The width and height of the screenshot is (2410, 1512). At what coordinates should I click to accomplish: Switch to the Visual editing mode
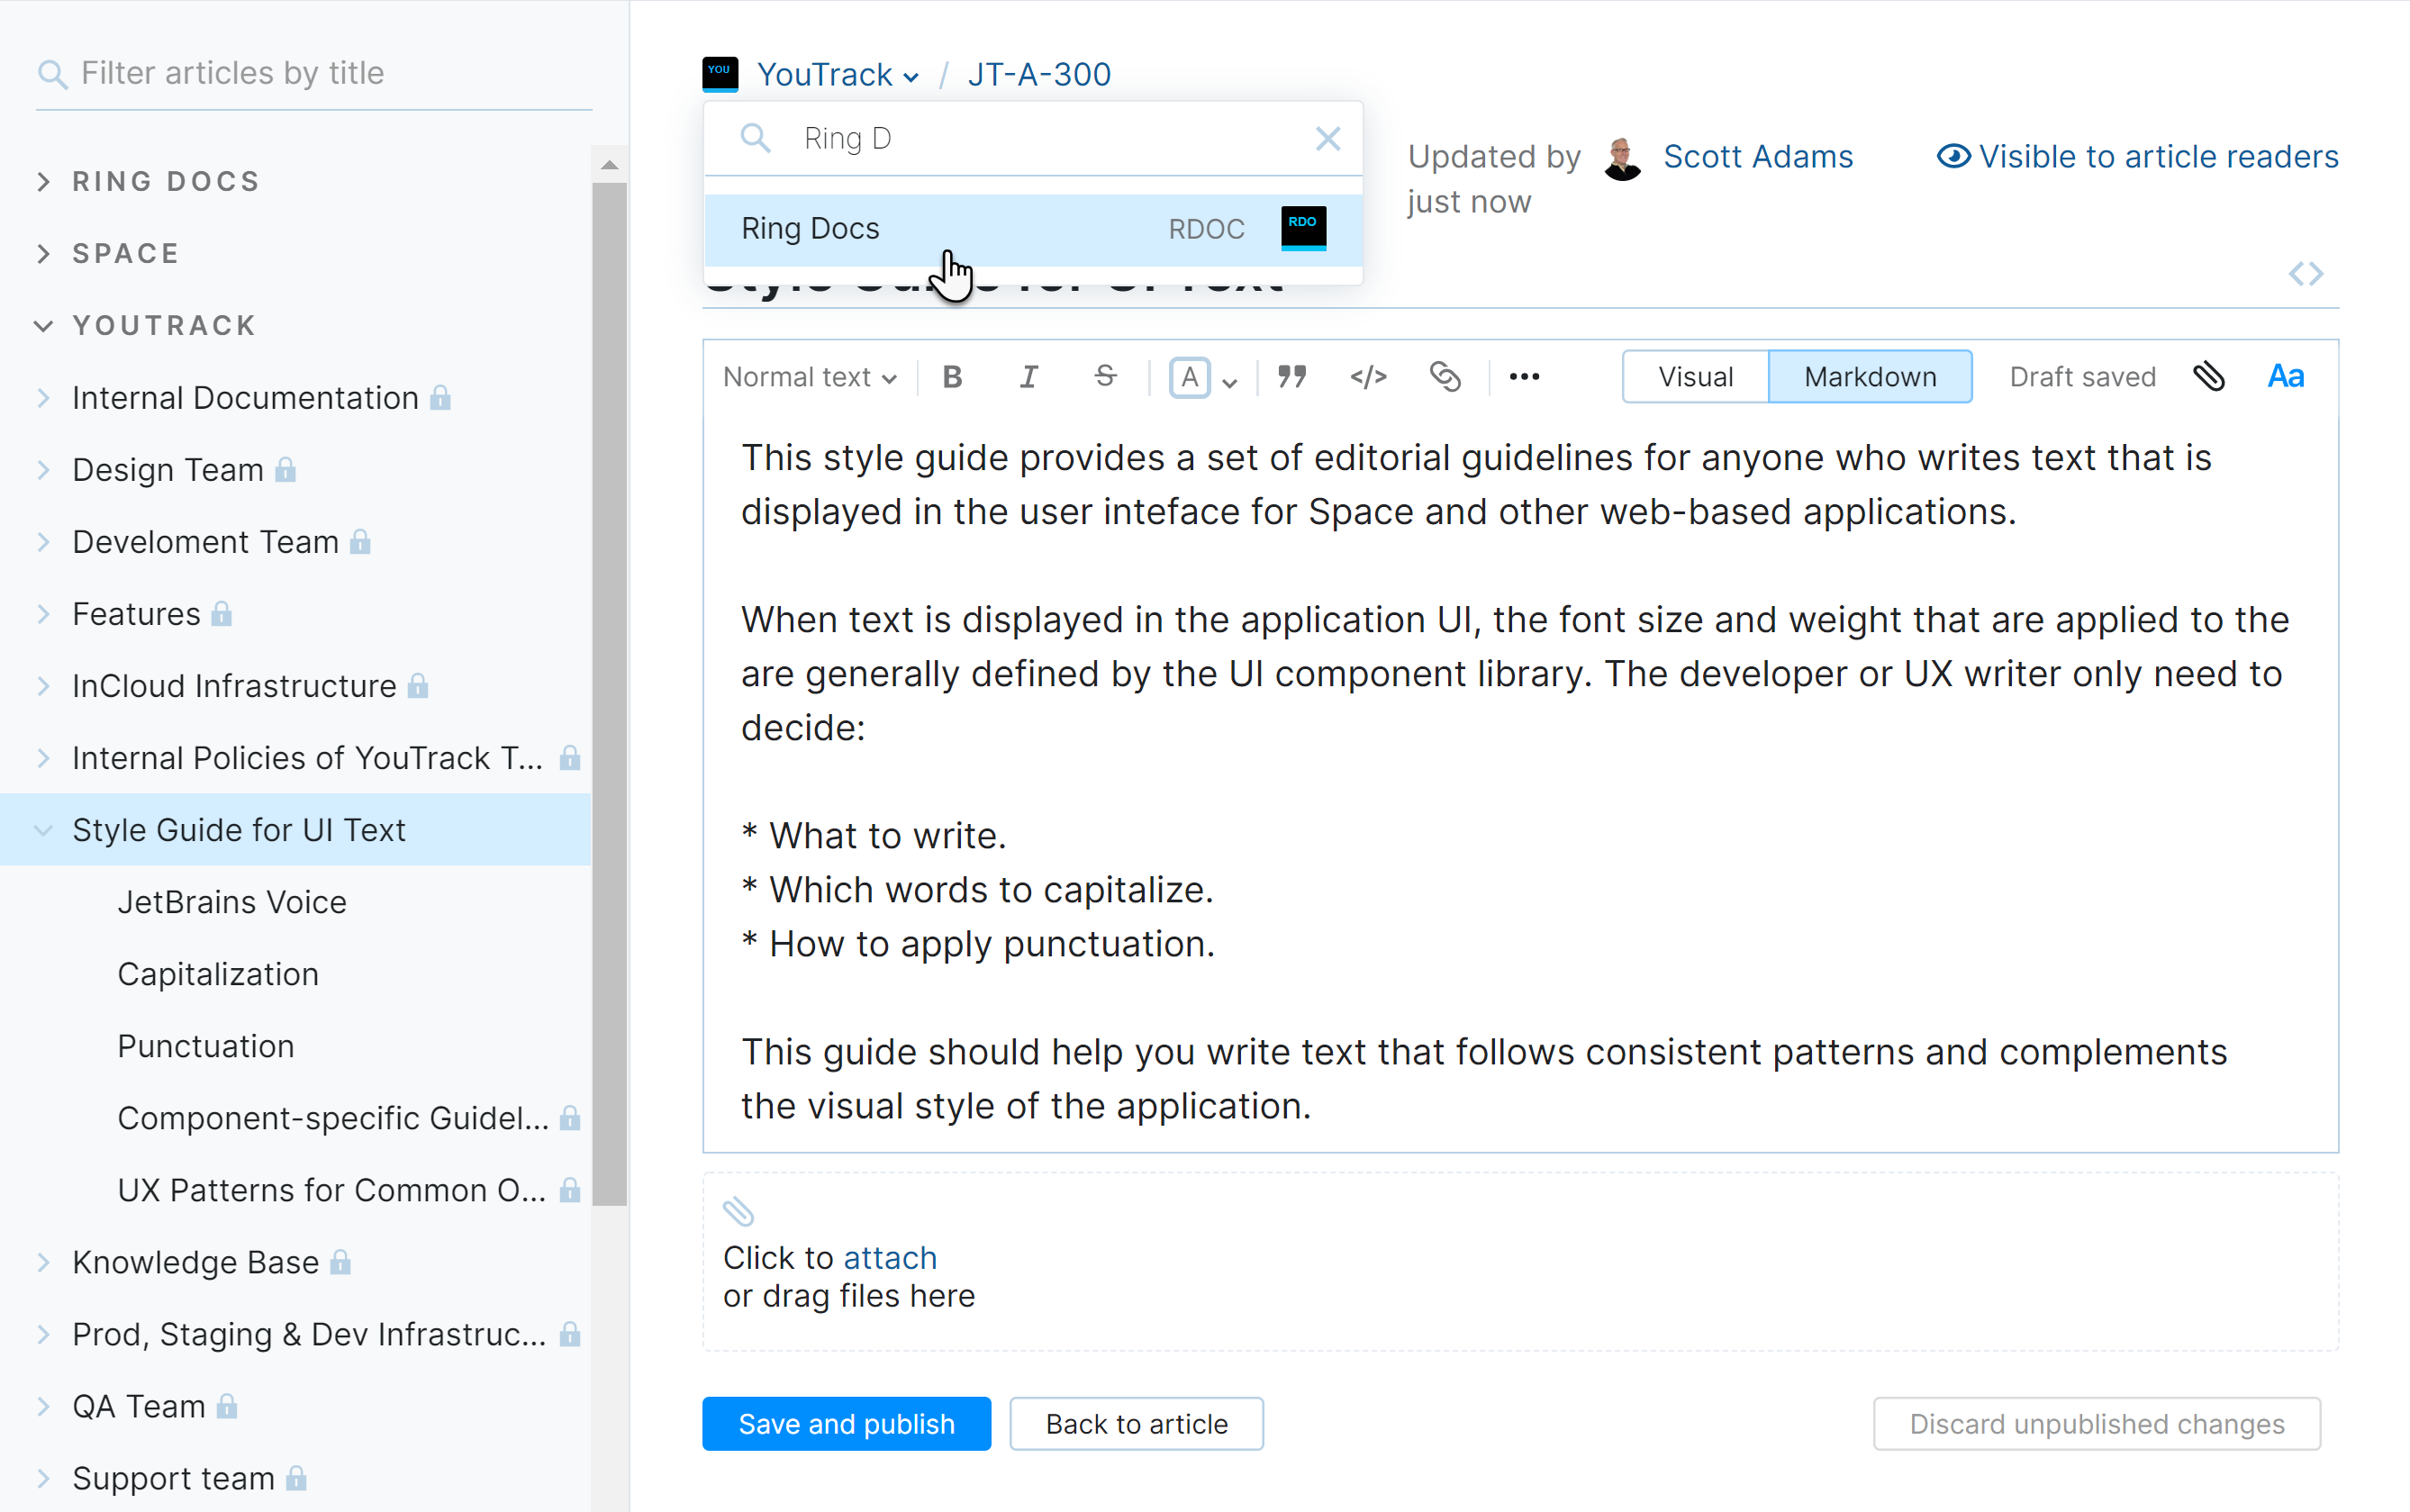click(x=1694, y=376)
